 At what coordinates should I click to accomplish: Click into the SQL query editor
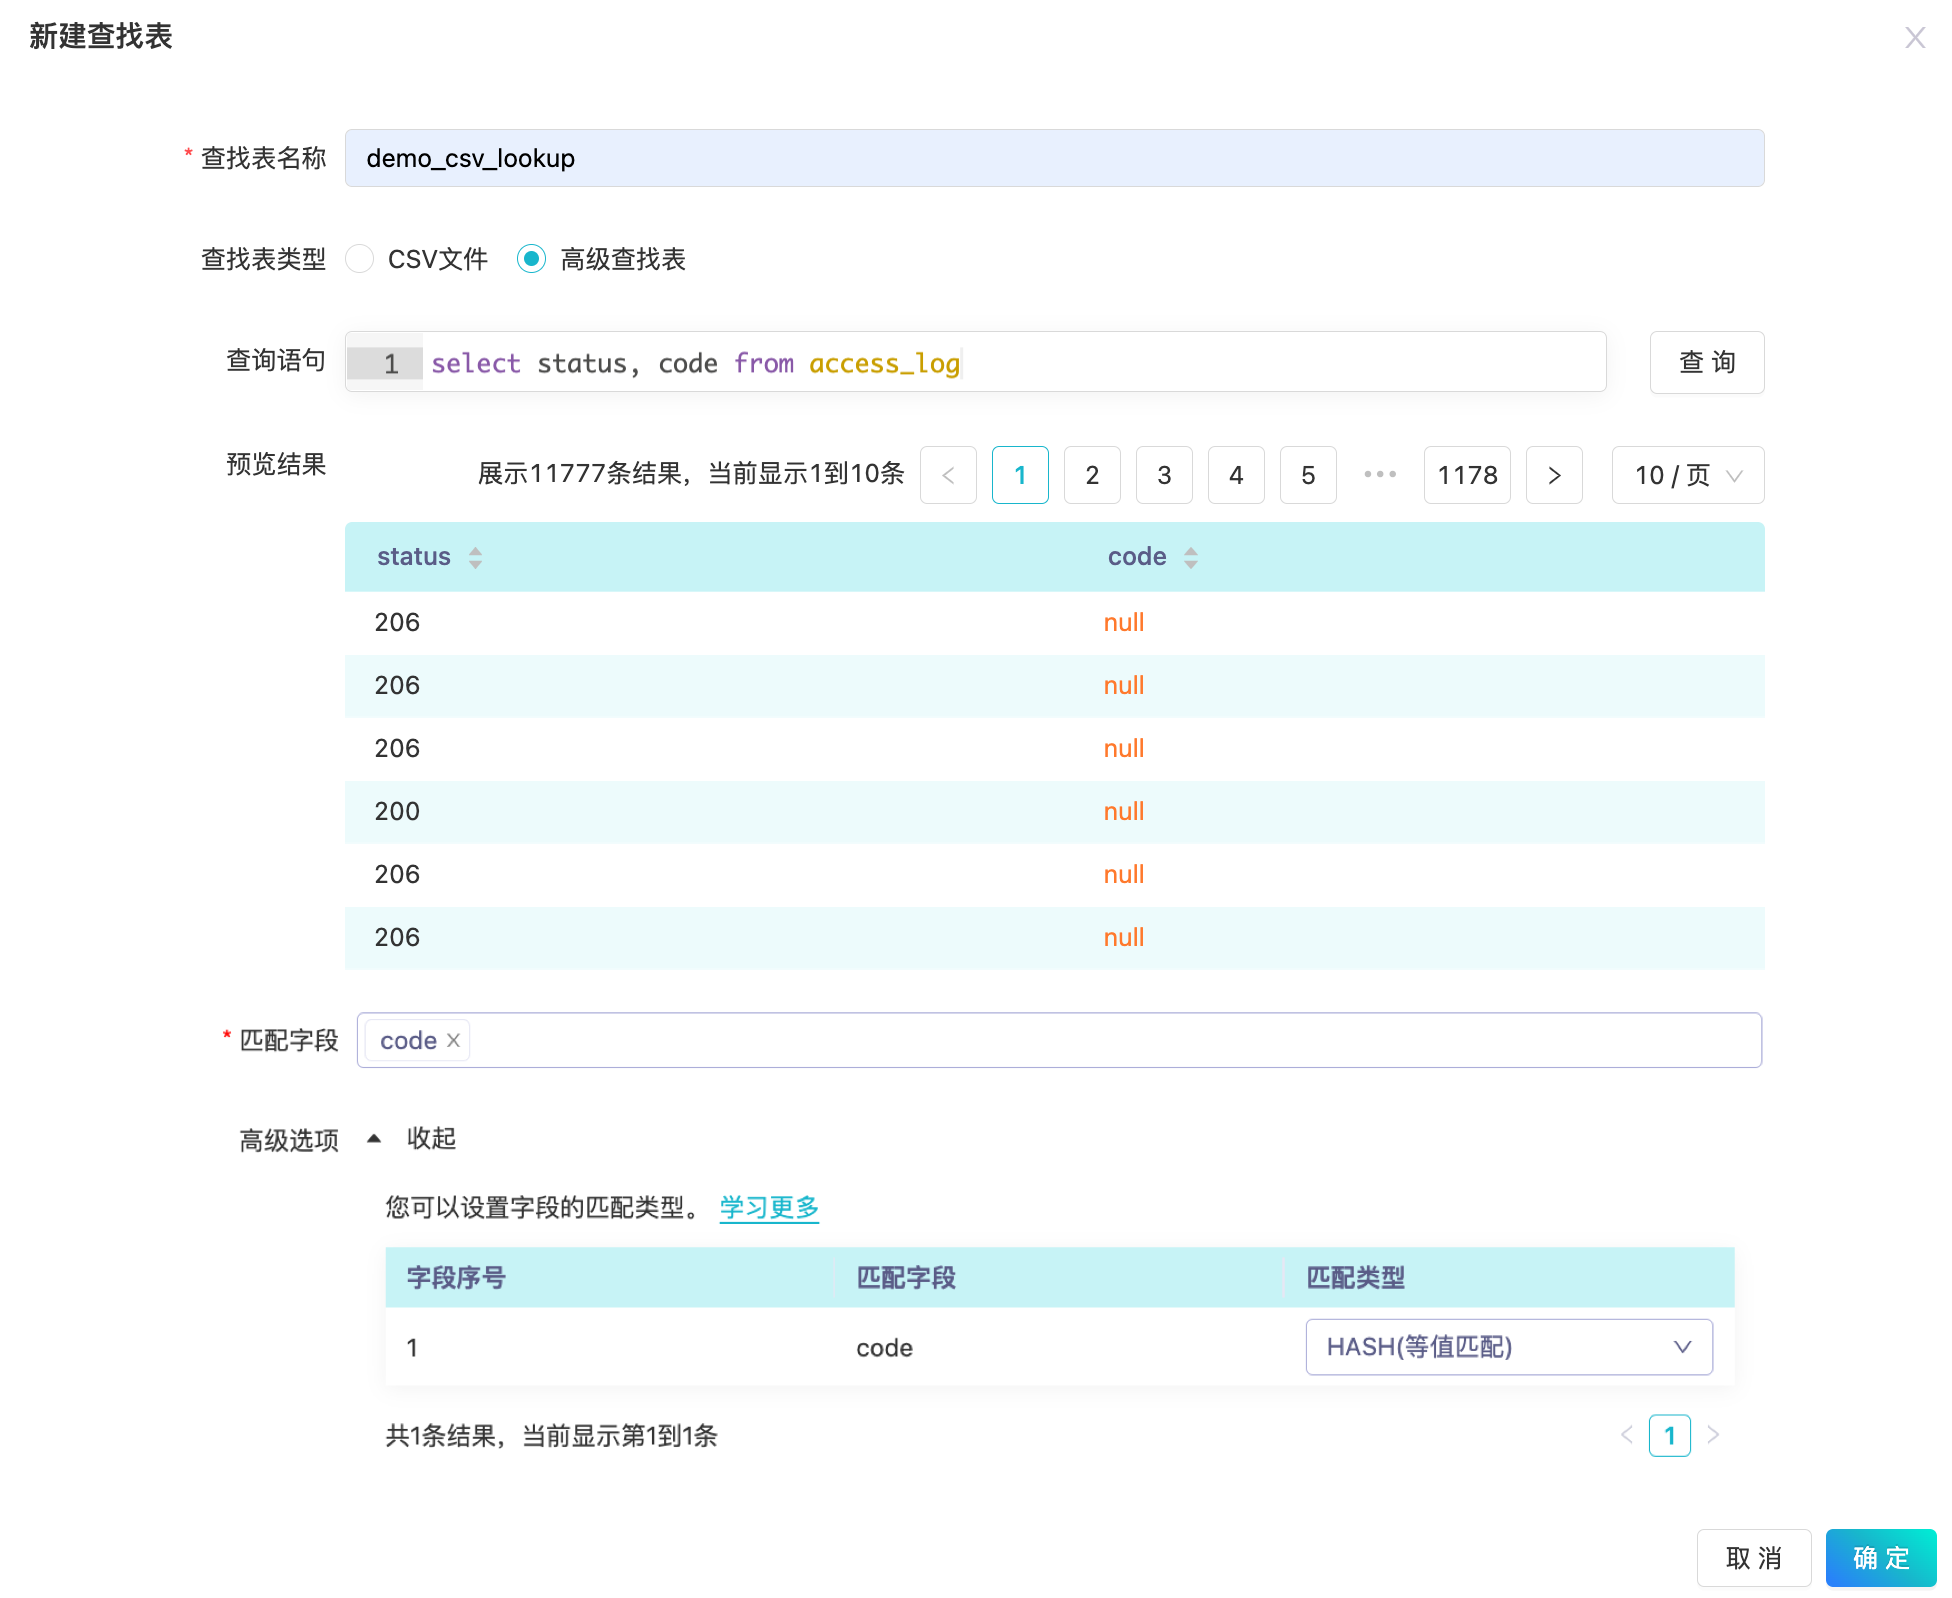(x=975, y=363)
